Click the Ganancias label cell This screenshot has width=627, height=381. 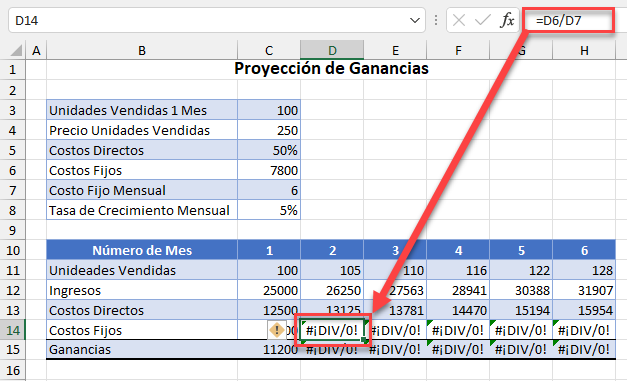point(142,349)
